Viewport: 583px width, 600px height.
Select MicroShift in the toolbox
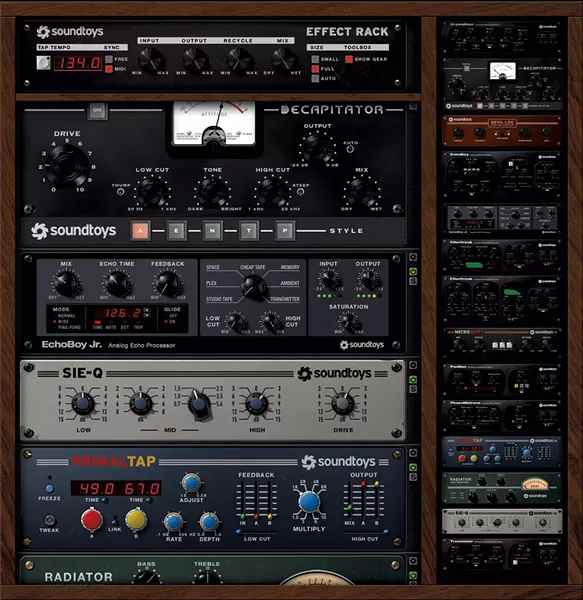502,343
